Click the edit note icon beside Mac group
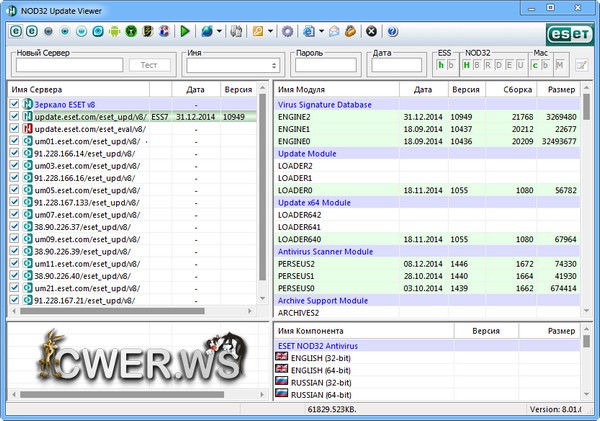Viewport: 600px width, 421px height. (581, 65)
